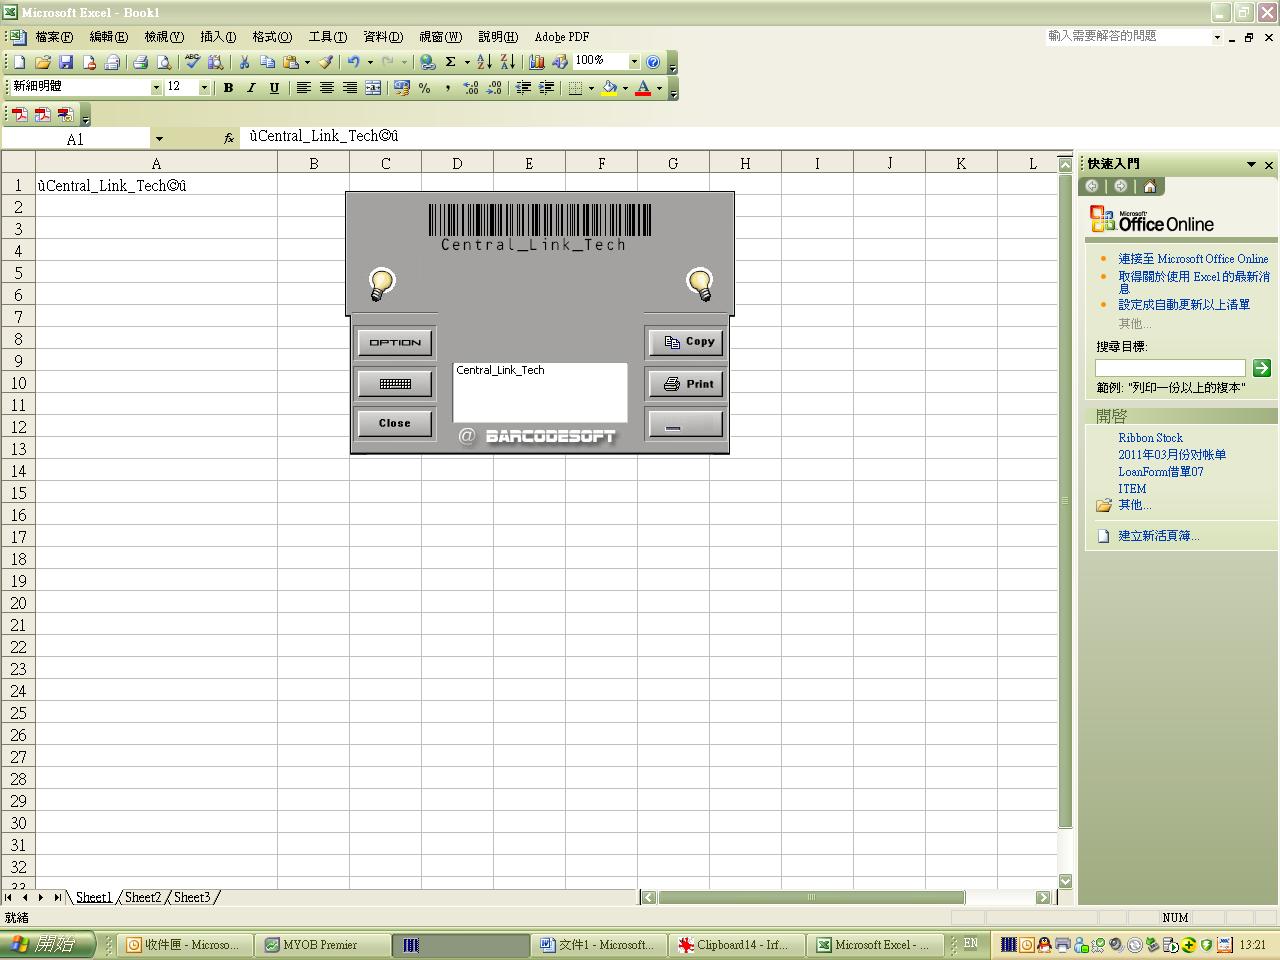Click the left light bulb in barcode dialog
The image size is (1280, 960).
pyautogui.click(x=381, y=284)
